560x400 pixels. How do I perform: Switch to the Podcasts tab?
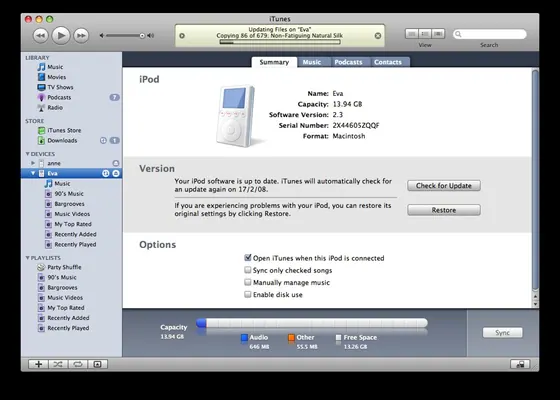348,62
